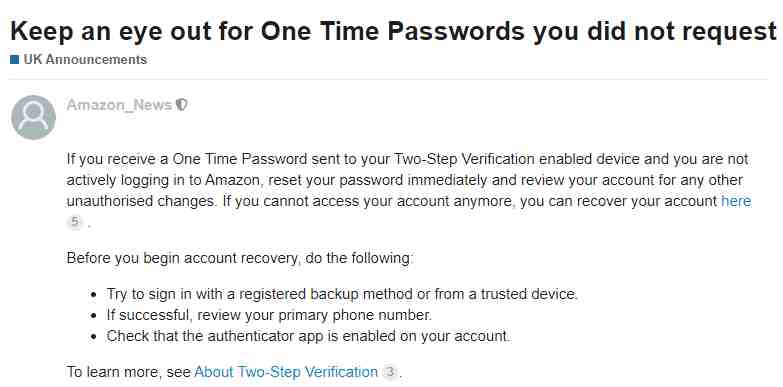
Task: Click the blue square category badge icon
Action: [x=14, y=60]
